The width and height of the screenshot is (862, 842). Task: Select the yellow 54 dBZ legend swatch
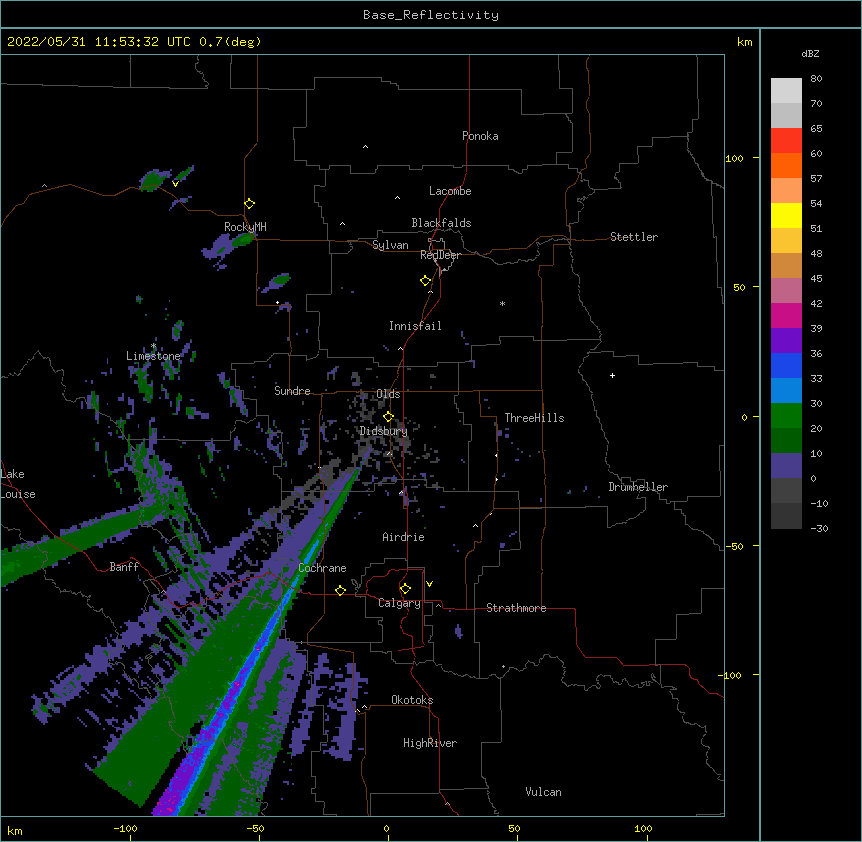click(x=786, y=215)
